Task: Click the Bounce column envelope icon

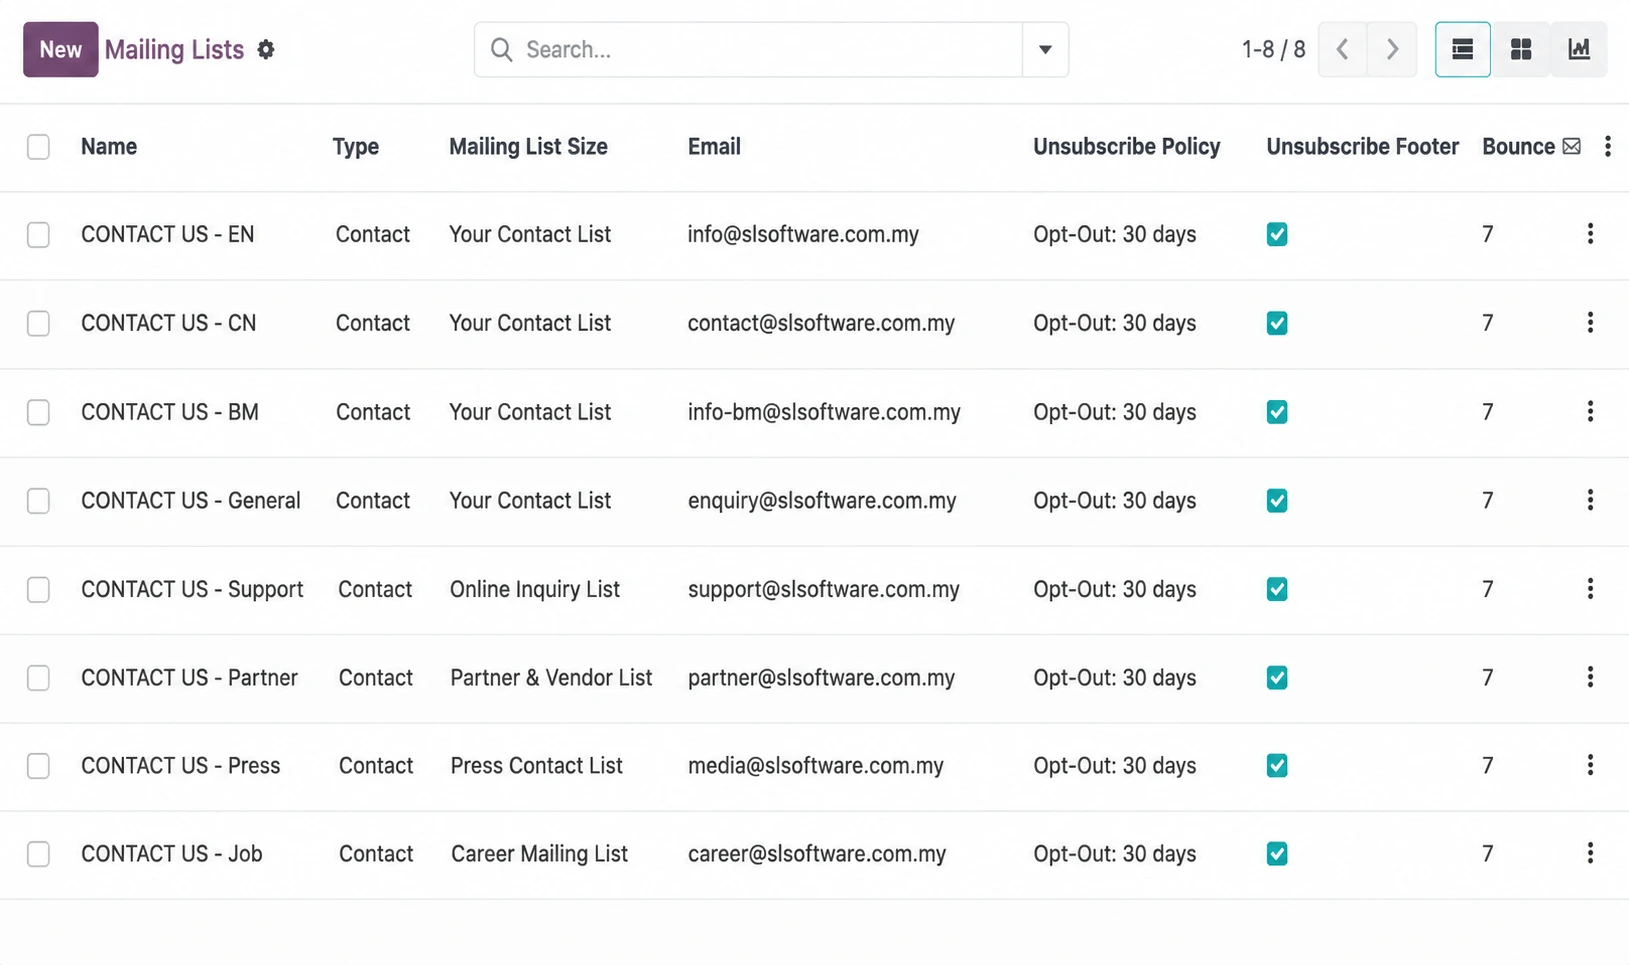Action: pos(1571,146)
